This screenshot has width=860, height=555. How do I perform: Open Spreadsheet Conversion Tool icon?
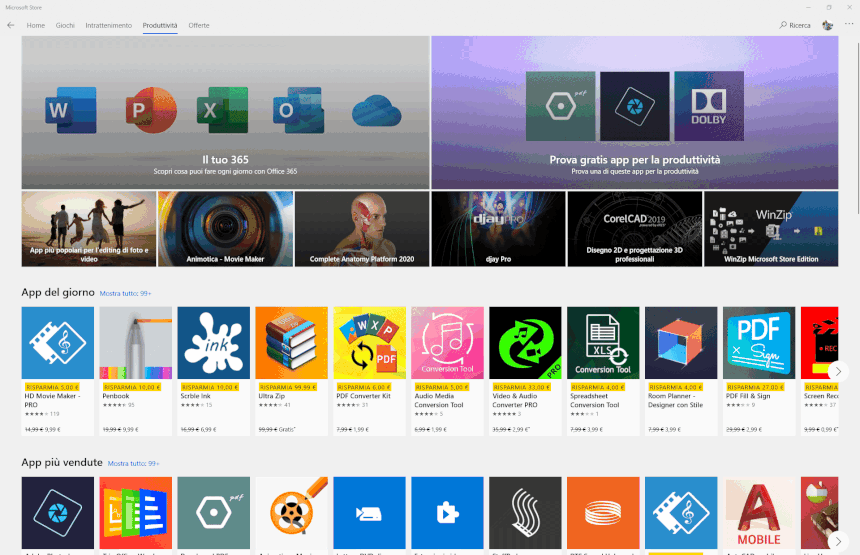click(603, 343)
